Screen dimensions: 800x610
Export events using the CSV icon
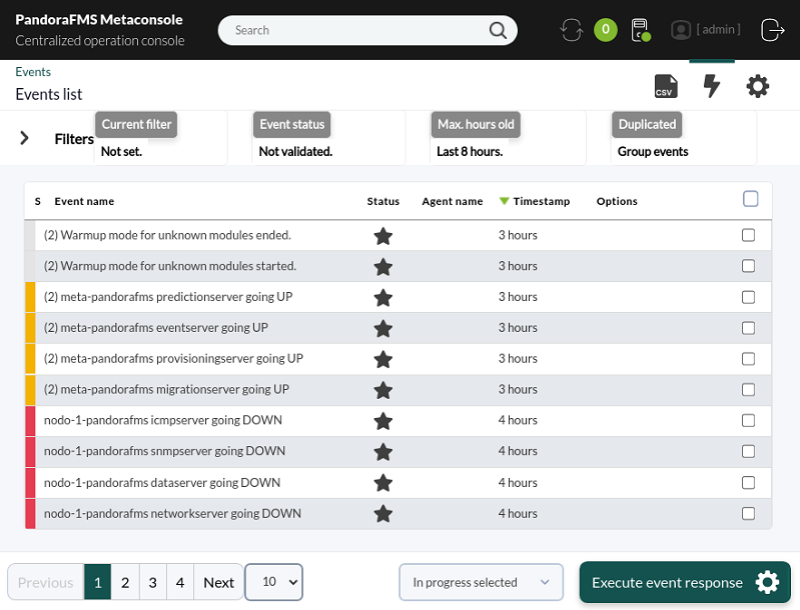[x=666, y=86]
